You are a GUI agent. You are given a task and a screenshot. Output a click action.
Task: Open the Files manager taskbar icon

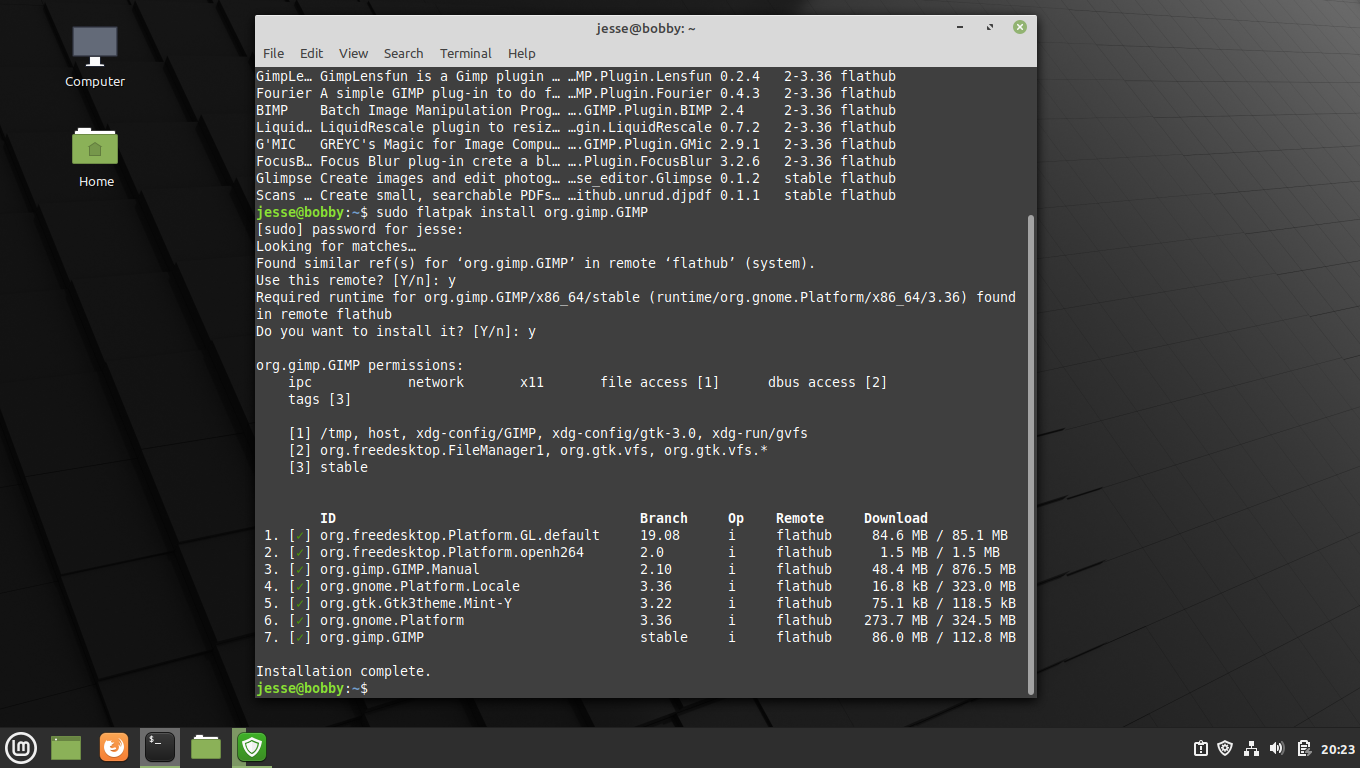tap(206, 747)
